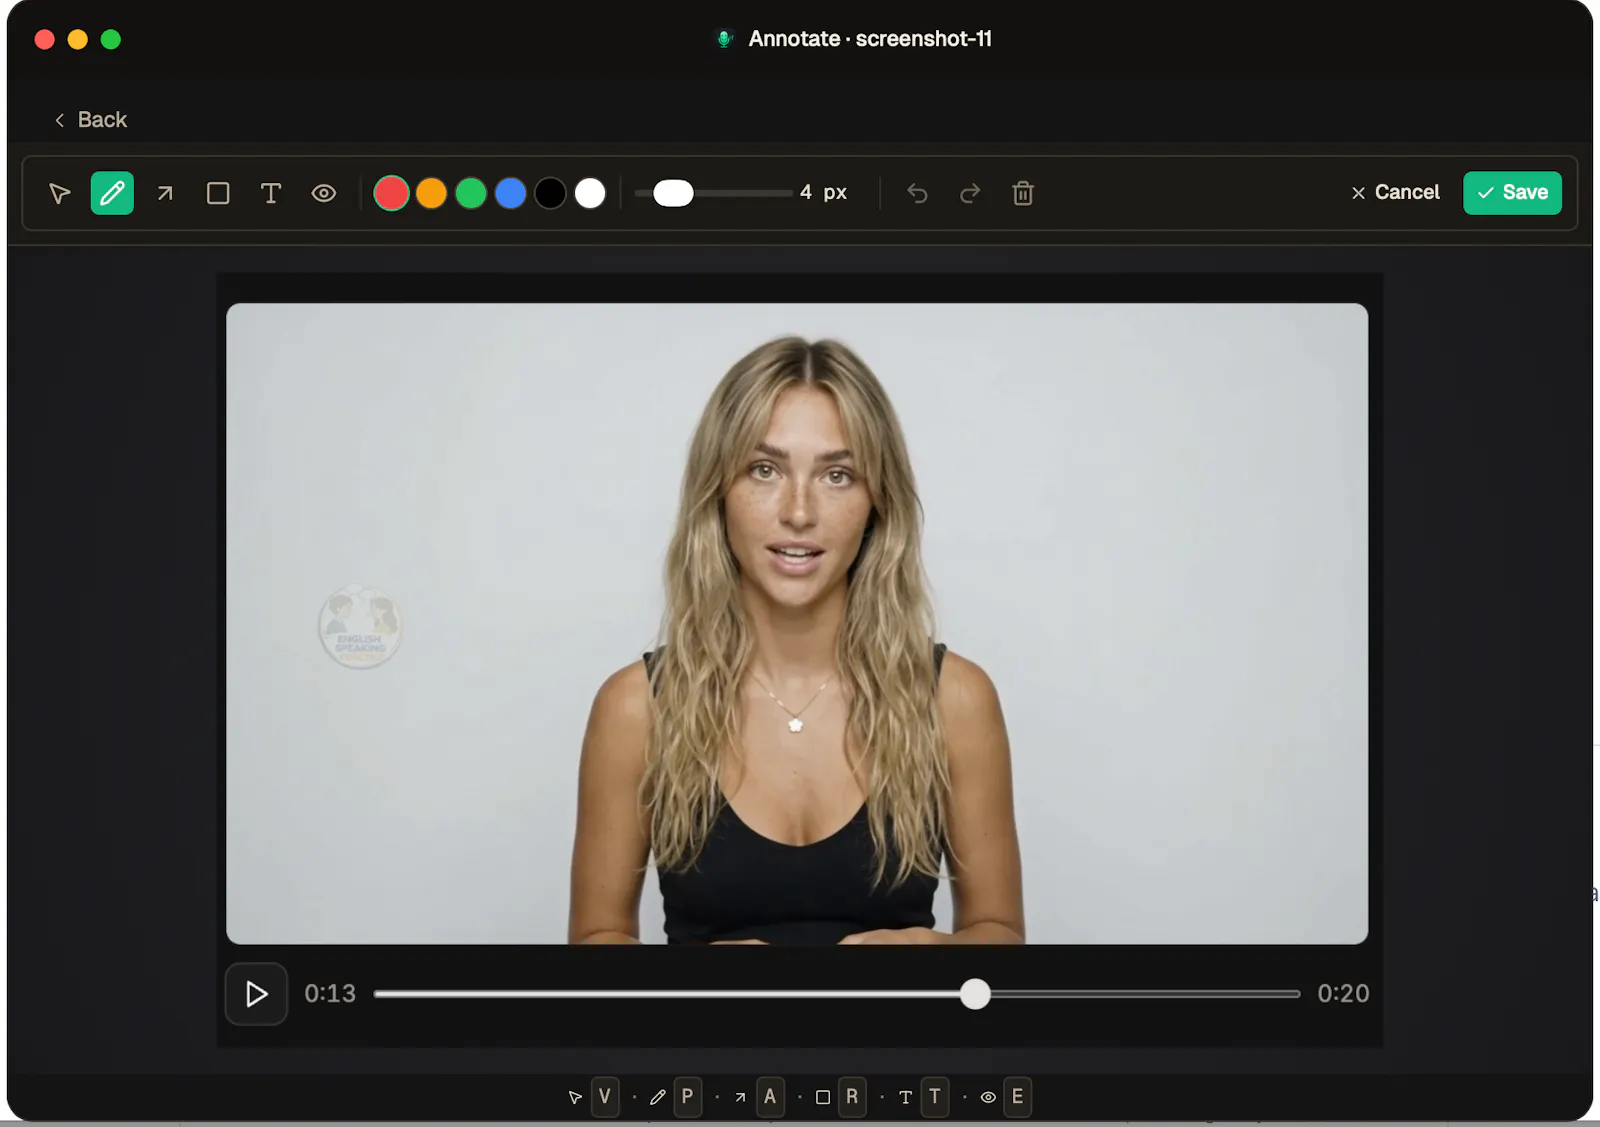1600x1127 pixels.
Task: Click the R shortcut key hint
Action: click(x=852, y=1097)
